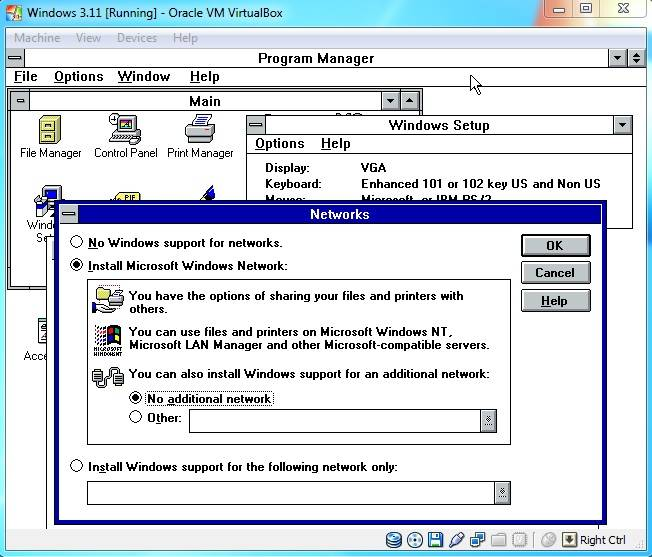Click the Help button in Networks dialog

(555, 301)
